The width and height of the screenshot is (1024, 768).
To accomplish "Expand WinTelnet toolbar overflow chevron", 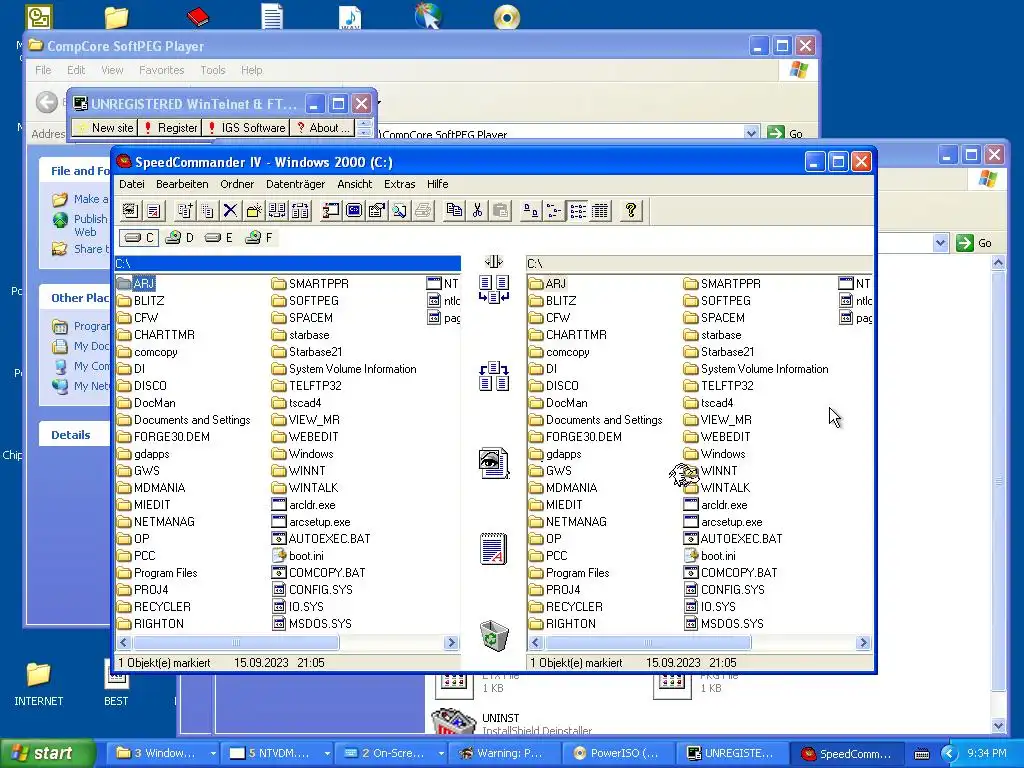I will tap(365, 127).
